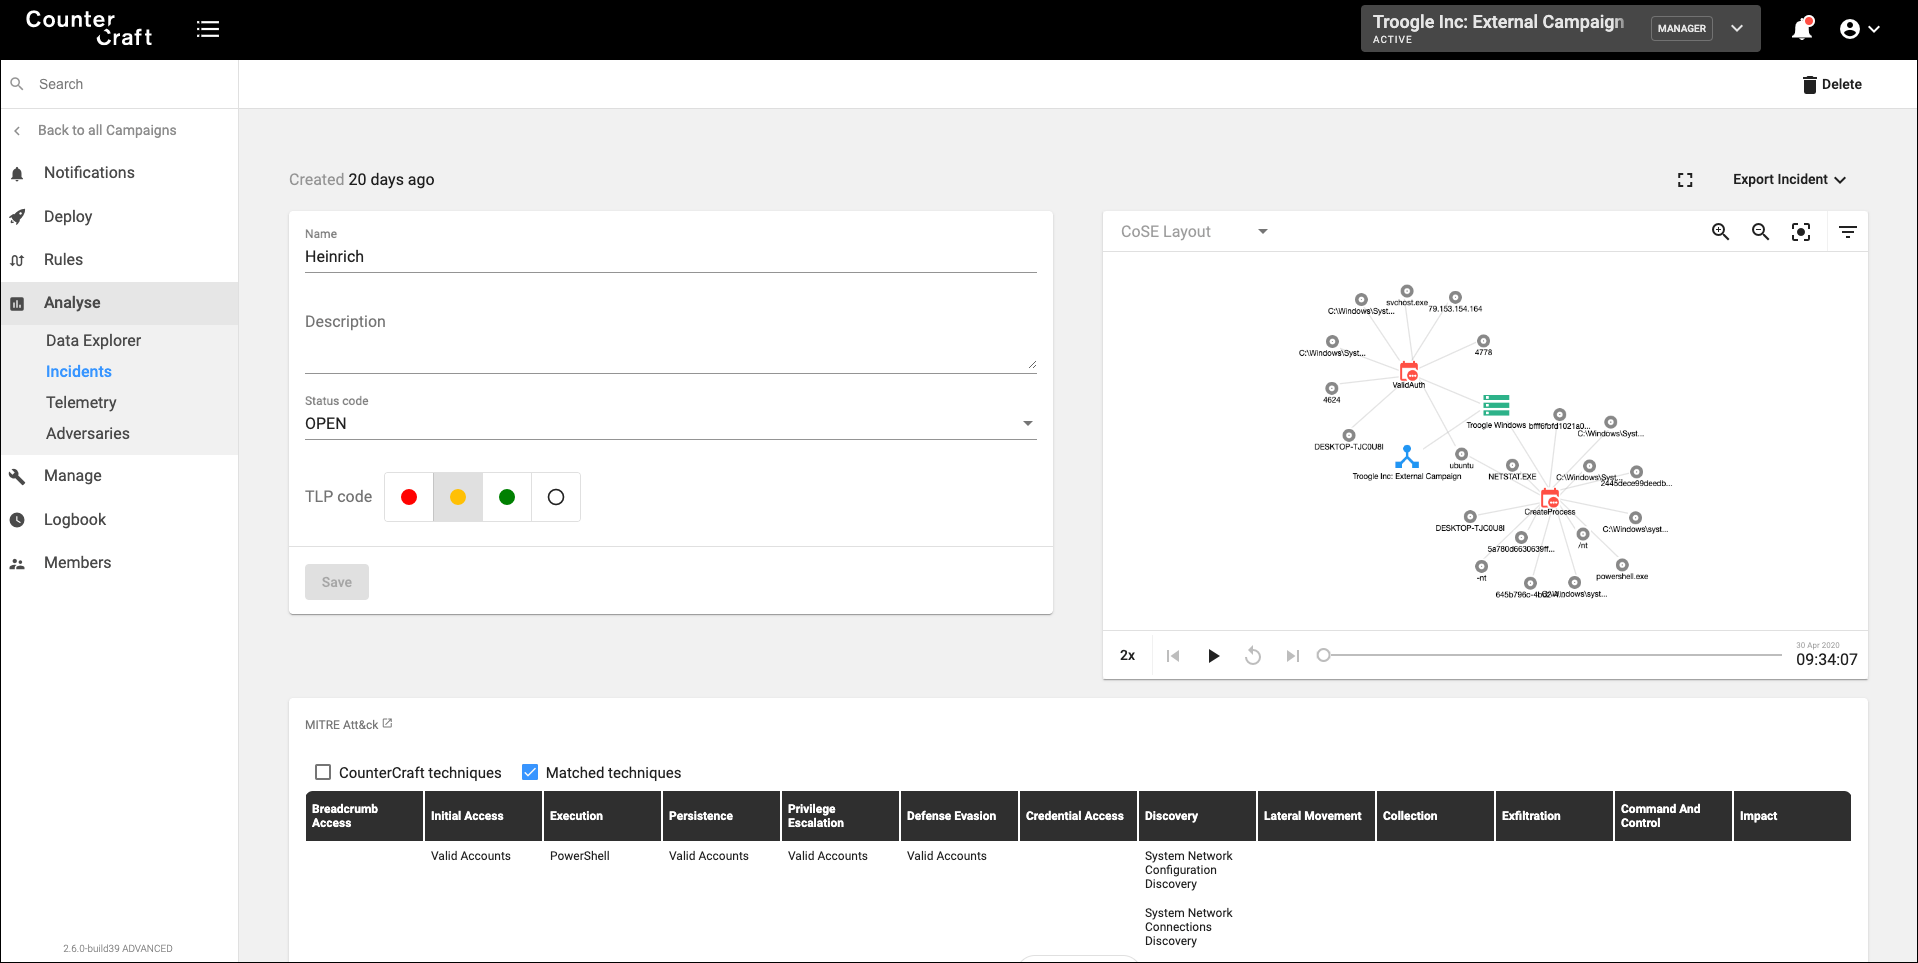Click System Network Configuration Discovery
Screen dimensions: 1918x963
pos(1188,870)
